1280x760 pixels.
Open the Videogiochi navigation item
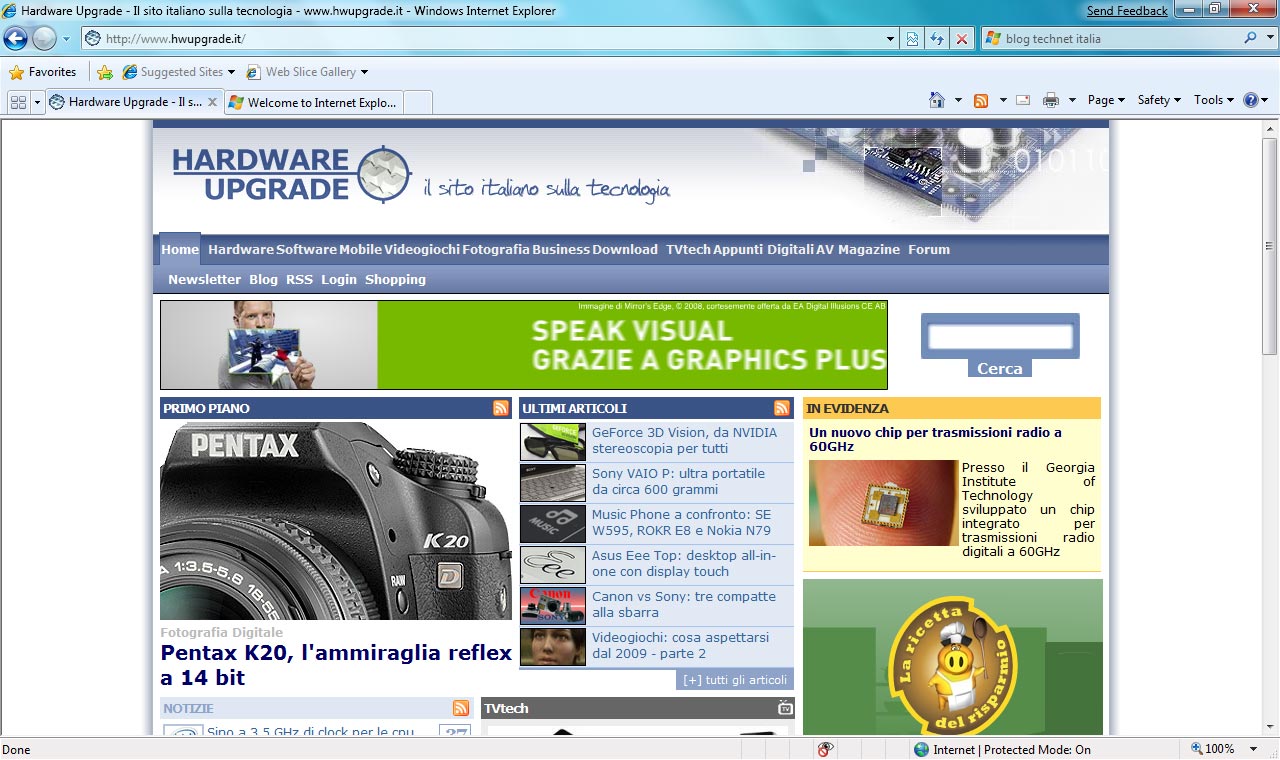(422, 249)
